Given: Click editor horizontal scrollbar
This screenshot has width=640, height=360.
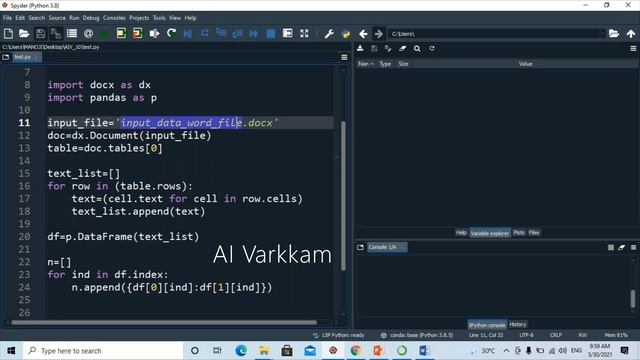Looking at the screenshot, I should click(x=163, y=322).
